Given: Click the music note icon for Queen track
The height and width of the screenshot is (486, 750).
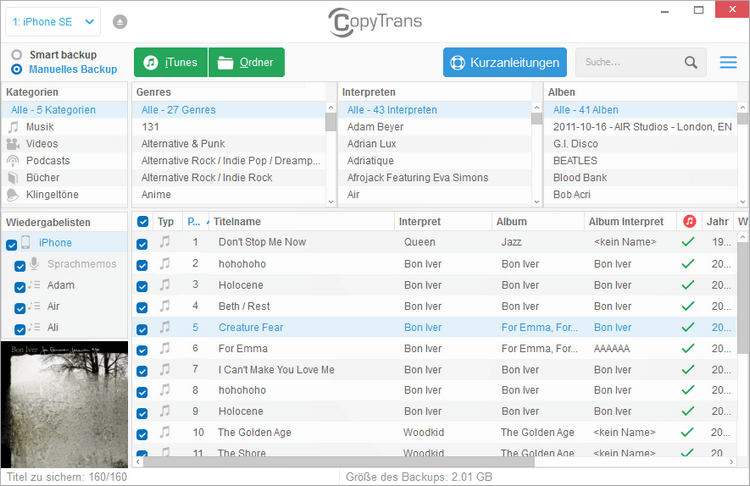Looking at the screenshot, I should click(165, 242).
